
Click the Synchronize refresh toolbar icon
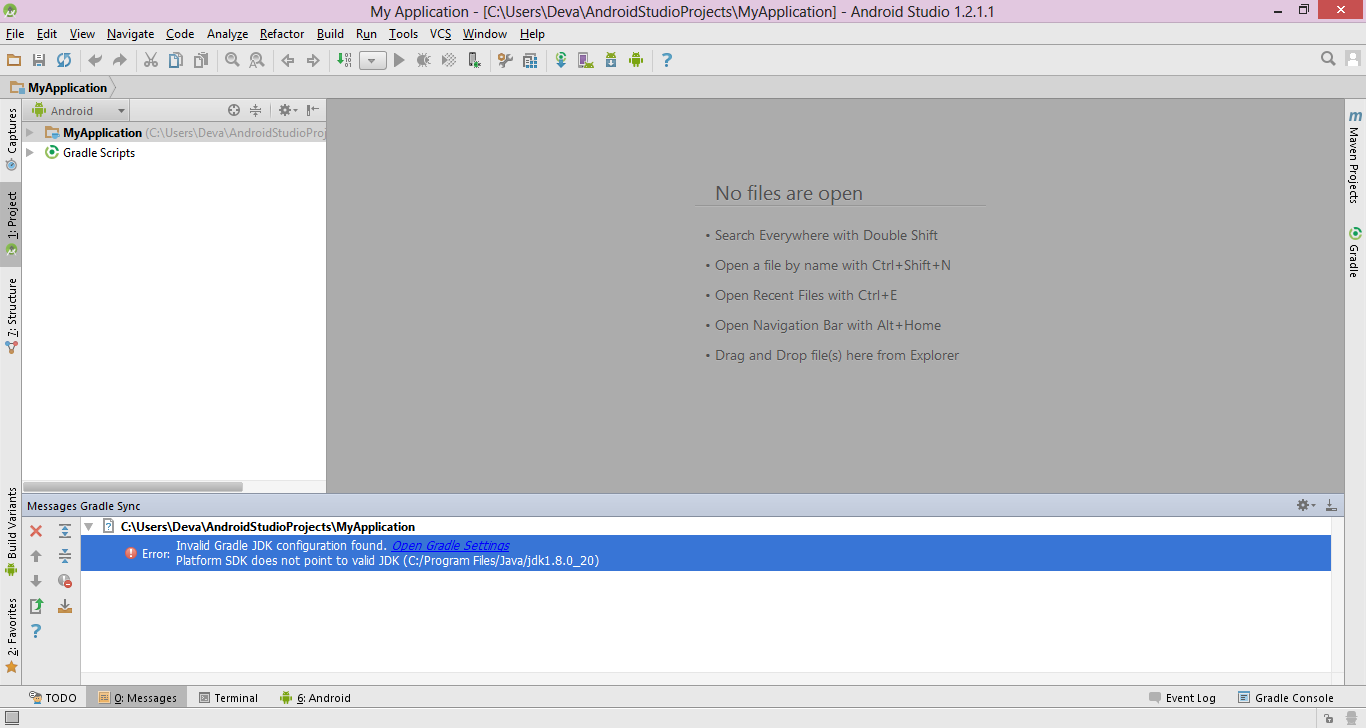pos(64,60)
